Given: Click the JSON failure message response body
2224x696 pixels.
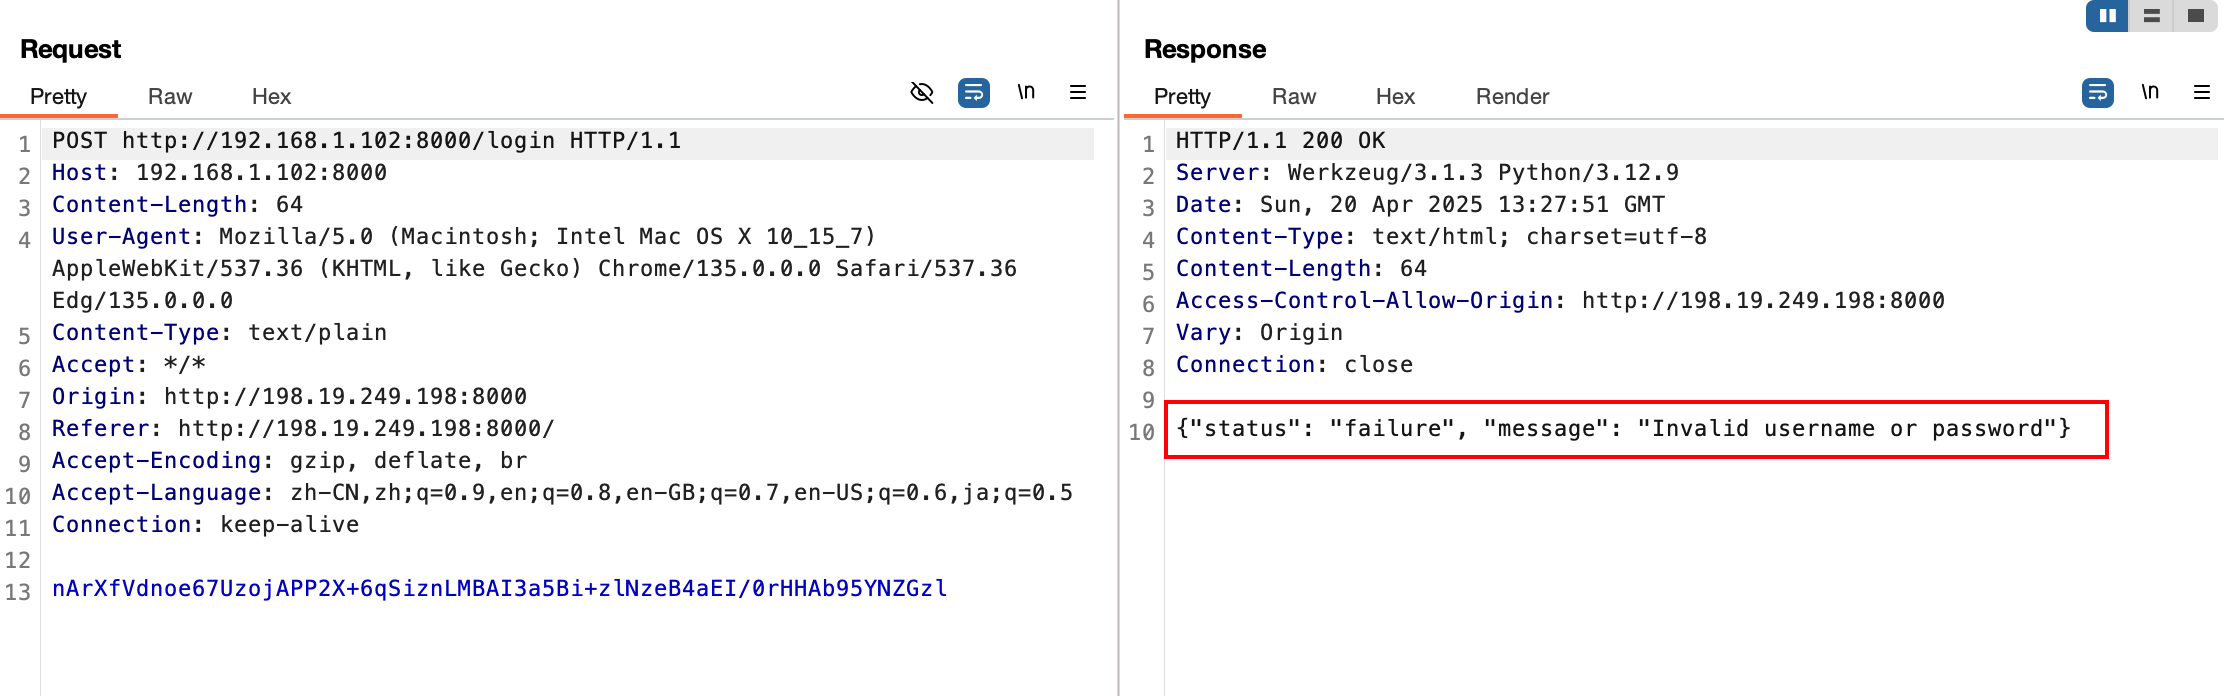Looking at the screenshot, I should (x=1624, y=429).
